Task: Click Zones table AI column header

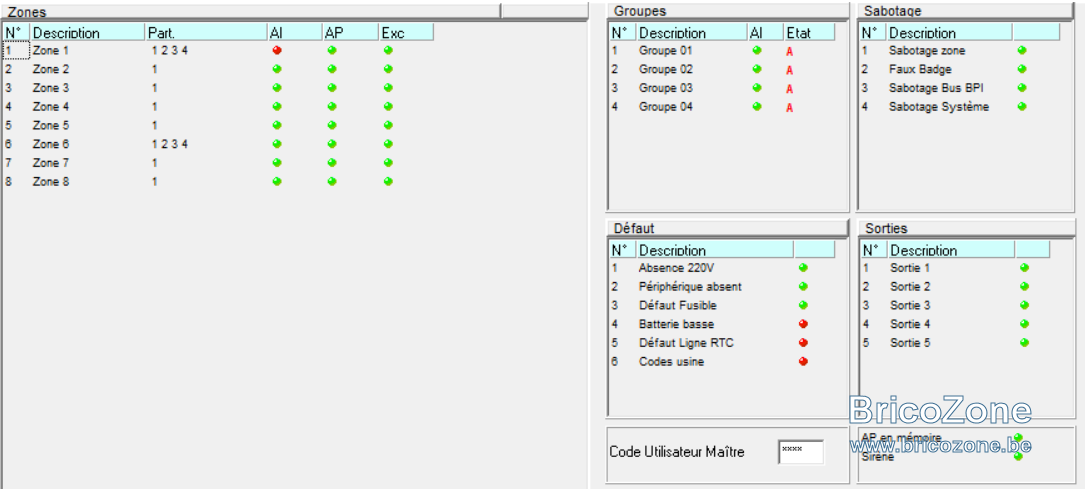Action: click(294, 33)
